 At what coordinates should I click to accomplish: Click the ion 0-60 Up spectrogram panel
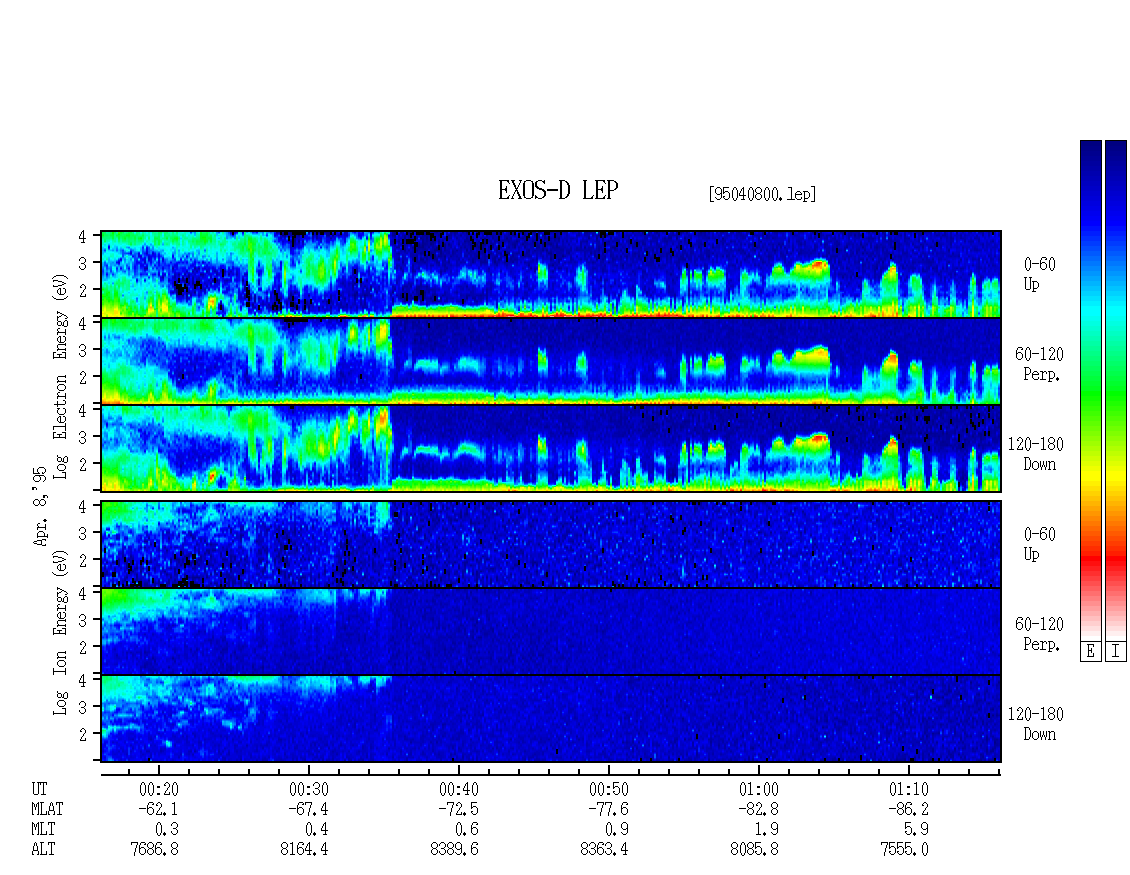pyautogui.click(x=551, y=544)
